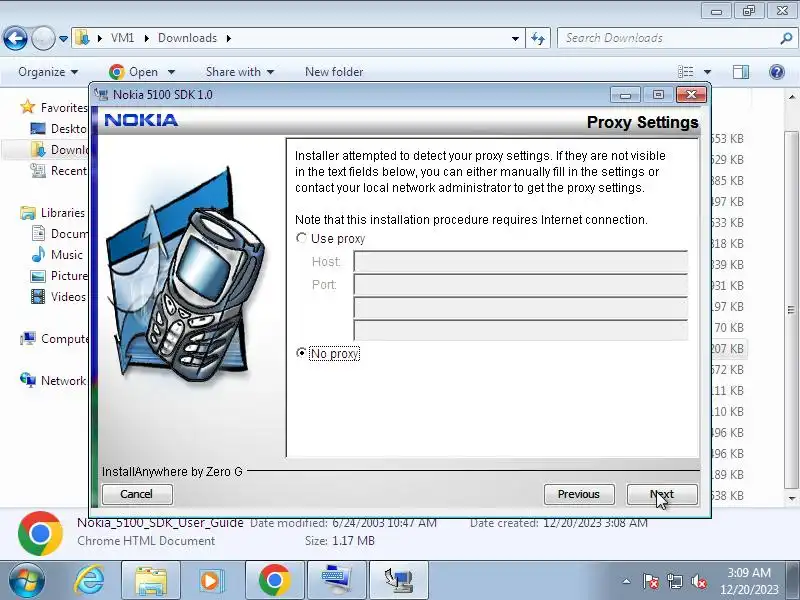Click Open with Chrome toolbar button
800x600 pixels.
coord(133,72)
